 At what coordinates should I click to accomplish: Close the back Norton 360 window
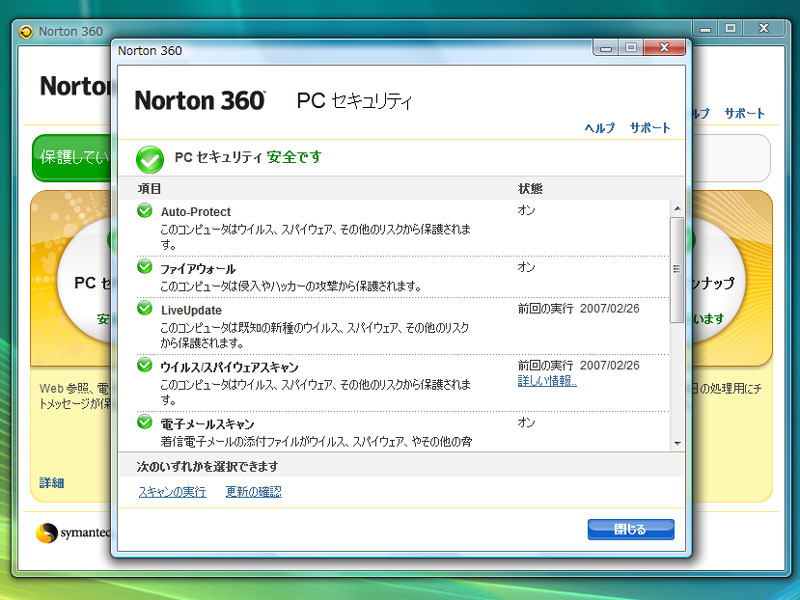point(763,29)
